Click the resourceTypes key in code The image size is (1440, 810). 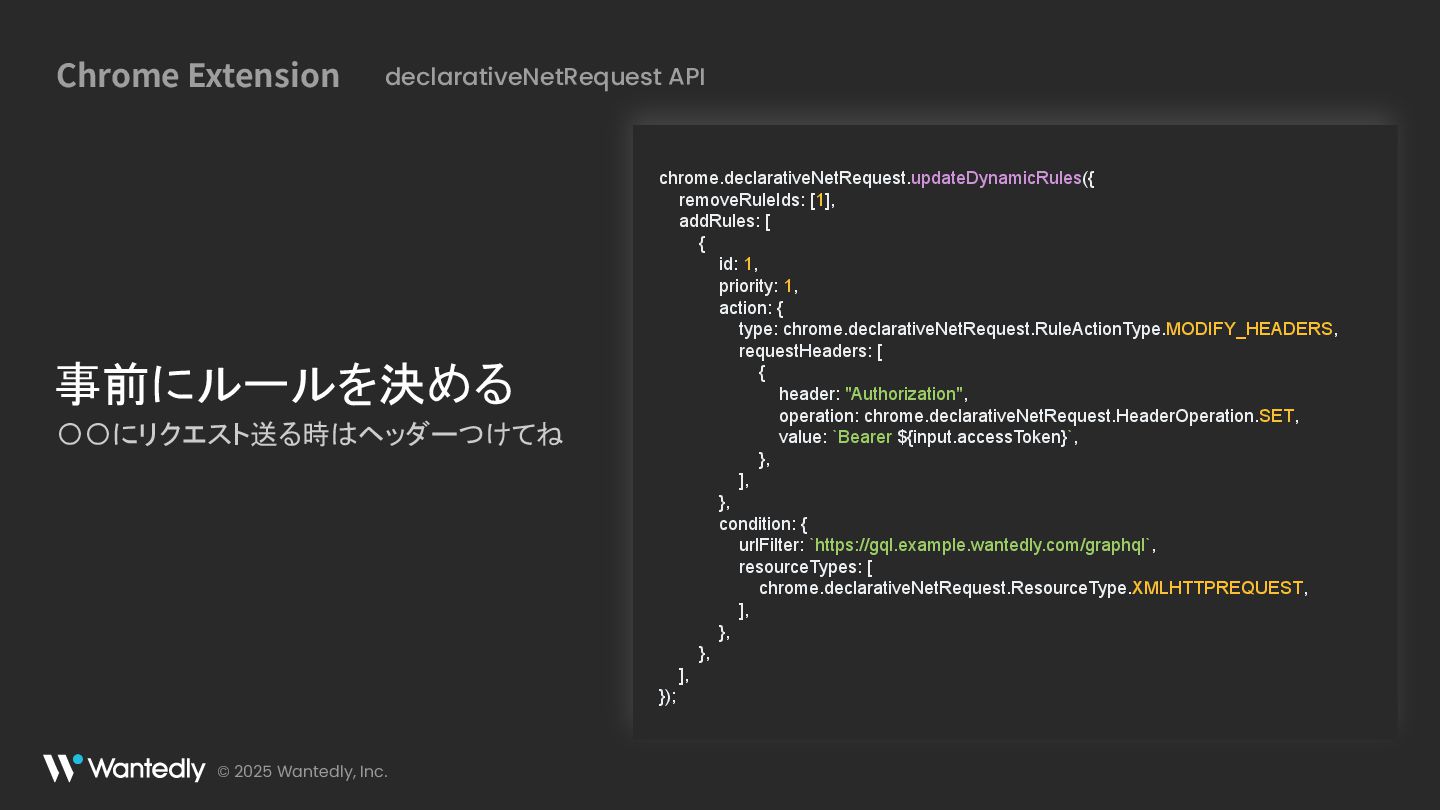pos(798,567)
